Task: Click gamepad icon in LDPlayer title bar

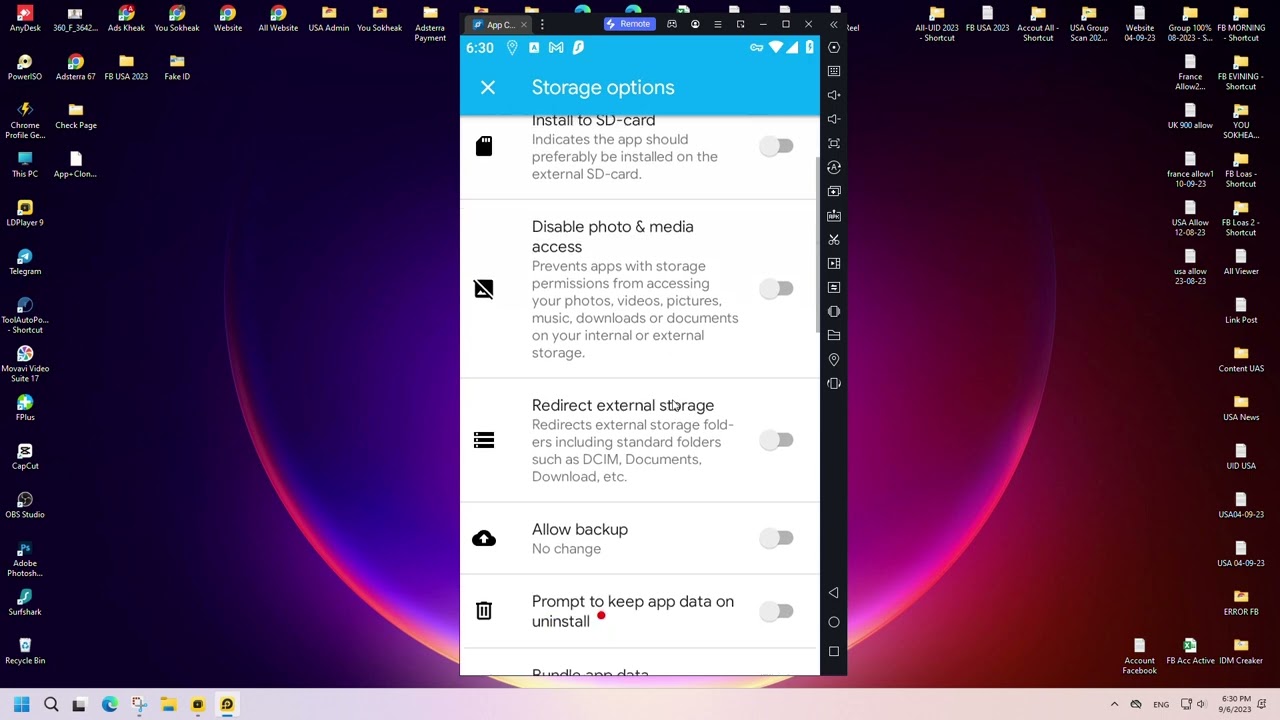Action: [x=672, y=24]
